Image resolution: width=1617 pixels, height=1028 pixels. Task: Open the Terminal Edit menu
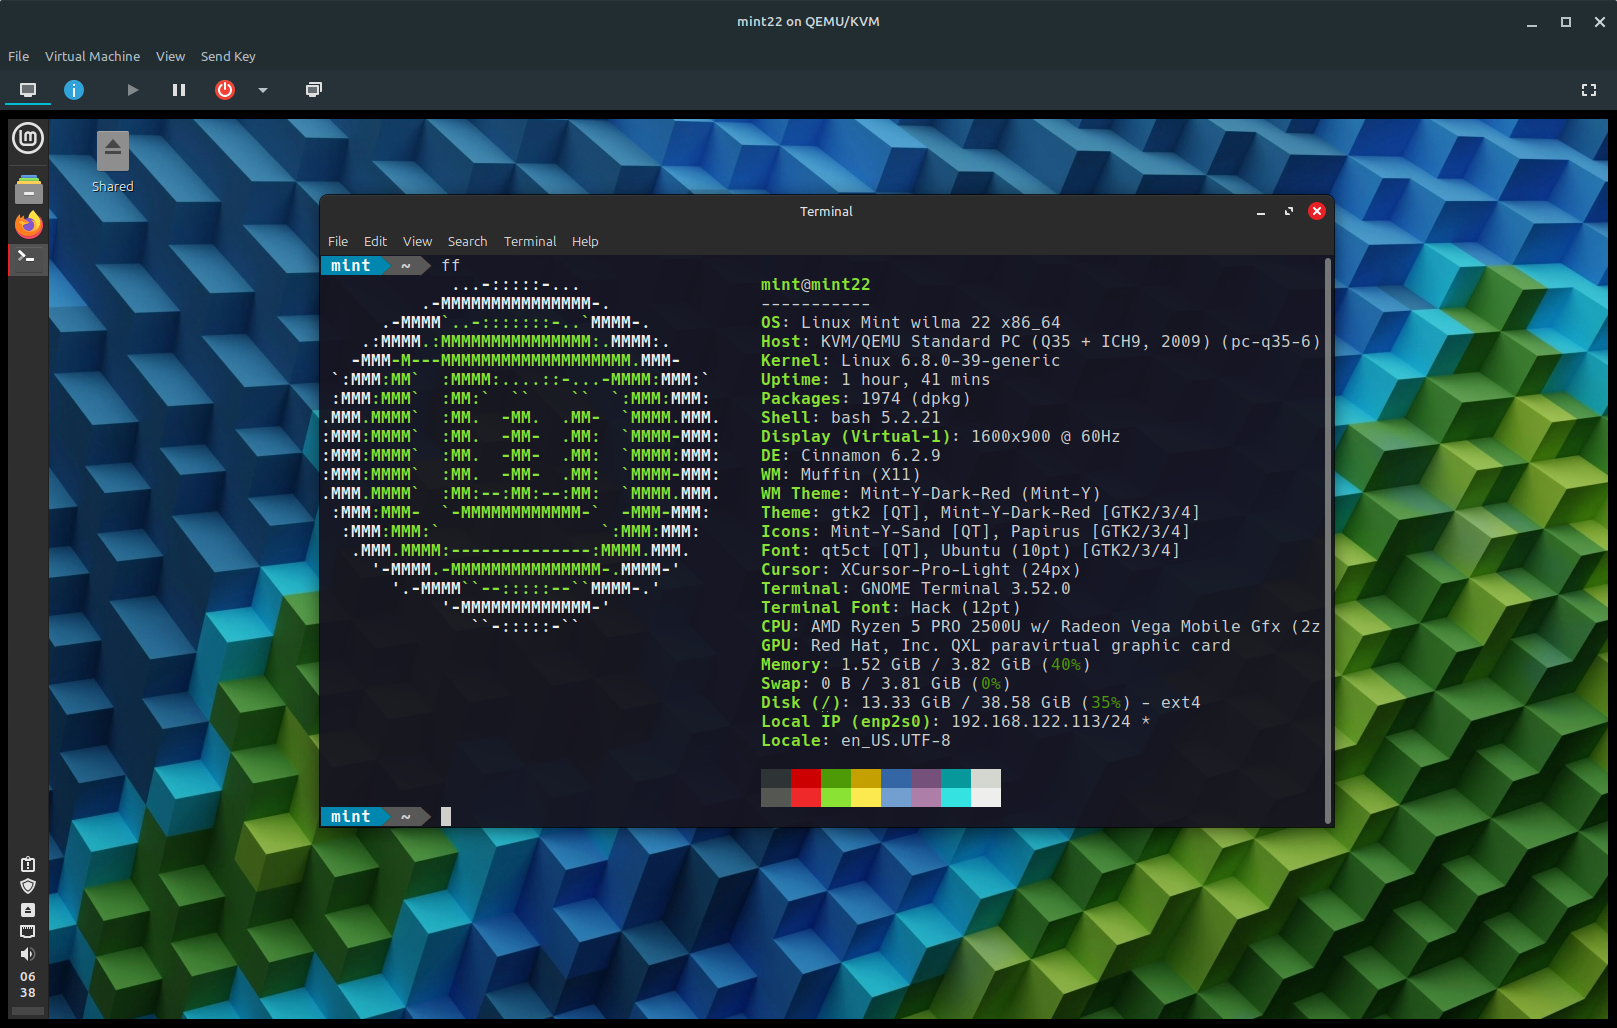click(375, 241)
